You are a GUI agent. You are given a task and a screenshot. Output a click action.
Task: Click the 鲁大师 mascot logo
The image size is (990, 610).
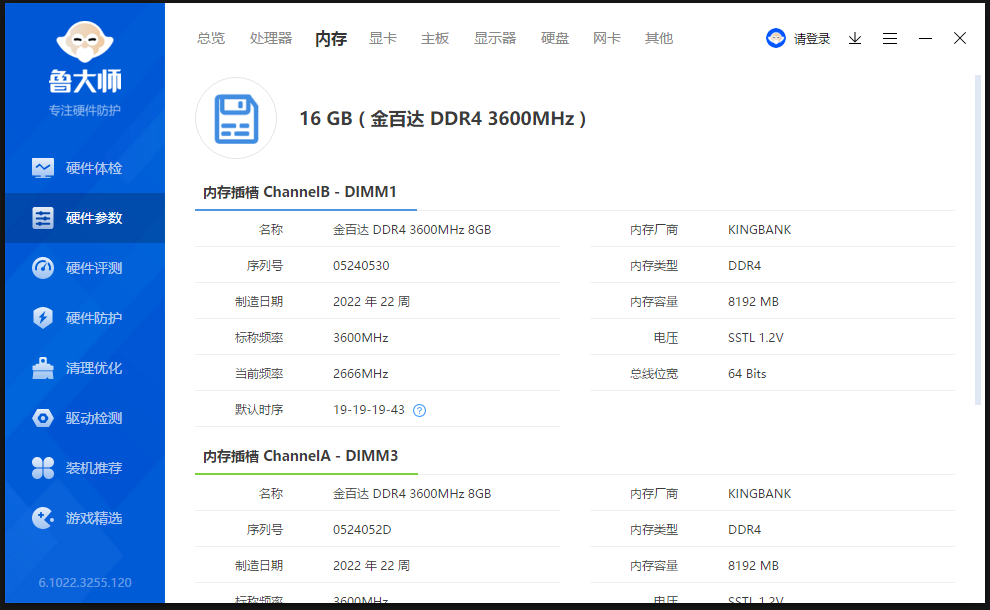coord(85,42)
